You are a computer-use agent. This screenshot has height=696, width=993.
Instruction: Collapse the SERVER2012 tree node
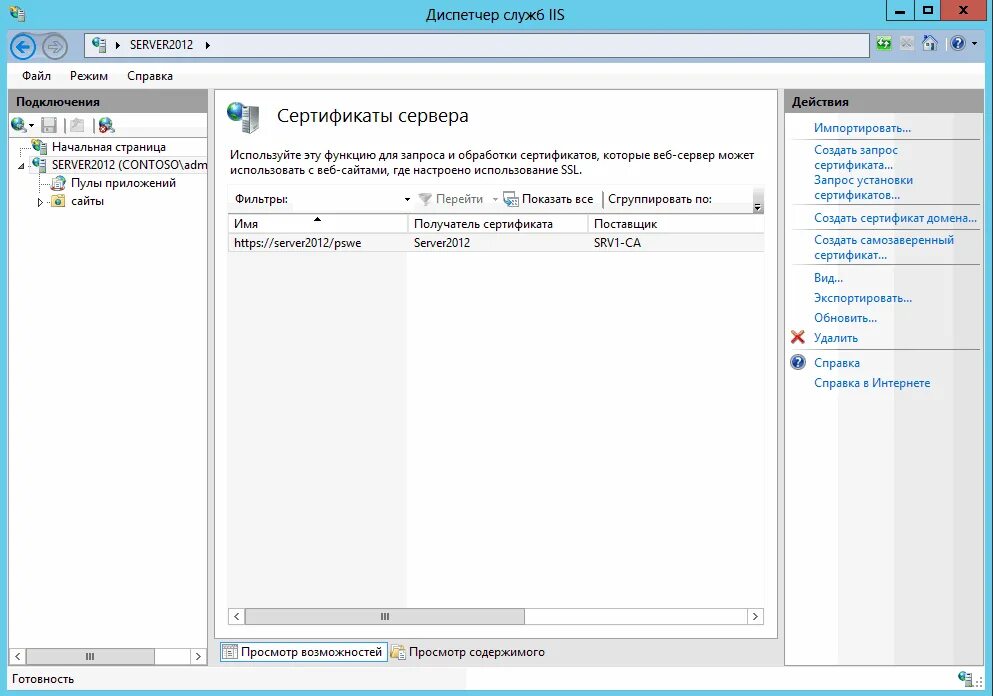(x=22, y=166)
